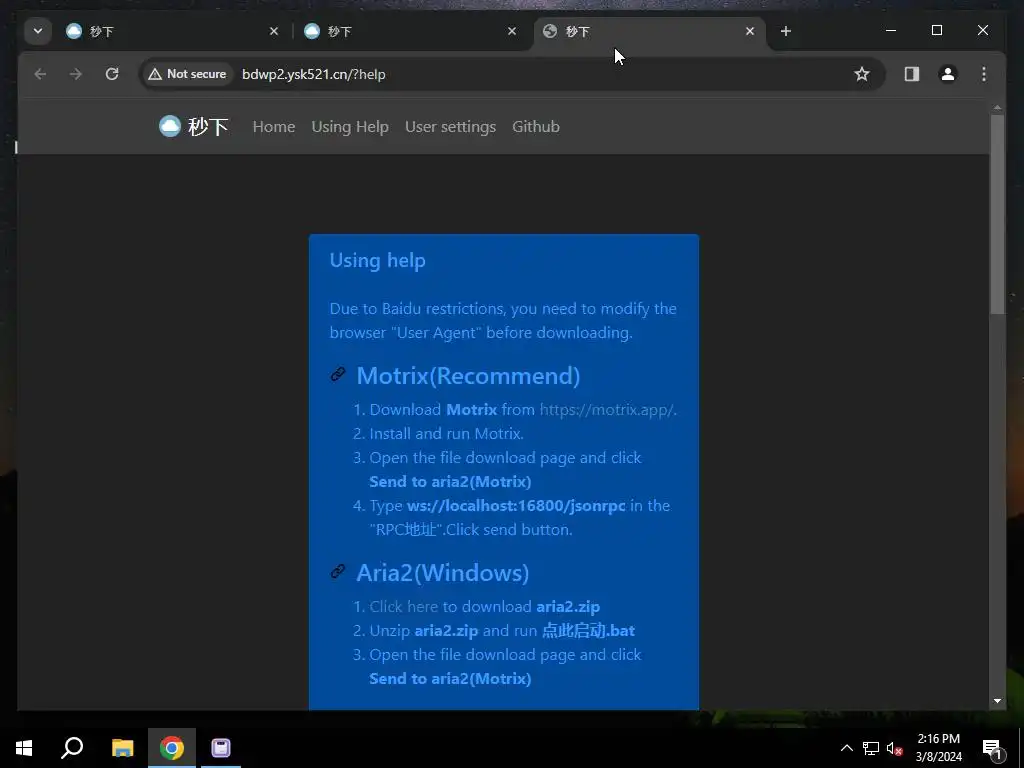This screenshot has width=1024, height=768.
Task: Open network status tray icon
Action: click(x=871, y=748)
